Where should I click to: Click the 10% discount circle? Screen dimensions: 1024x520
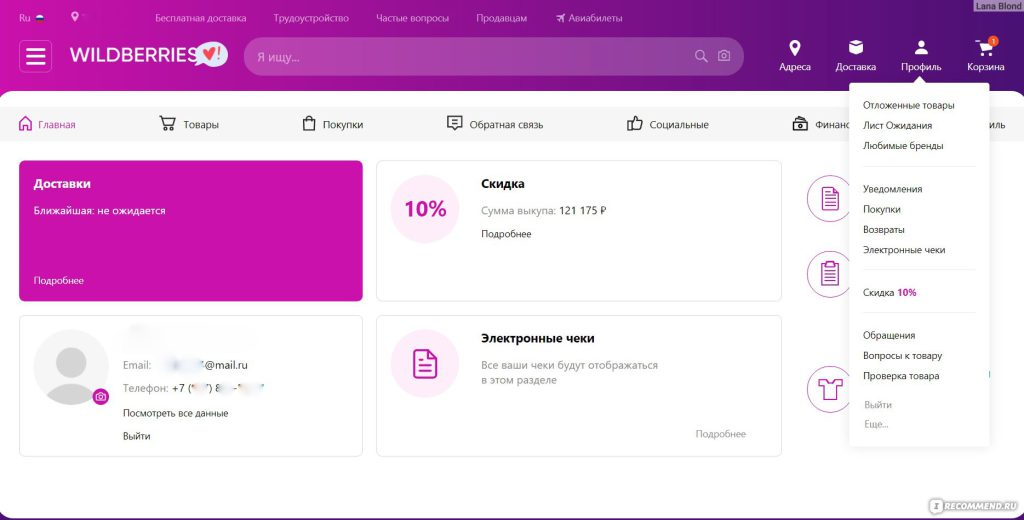pos(425,209)
